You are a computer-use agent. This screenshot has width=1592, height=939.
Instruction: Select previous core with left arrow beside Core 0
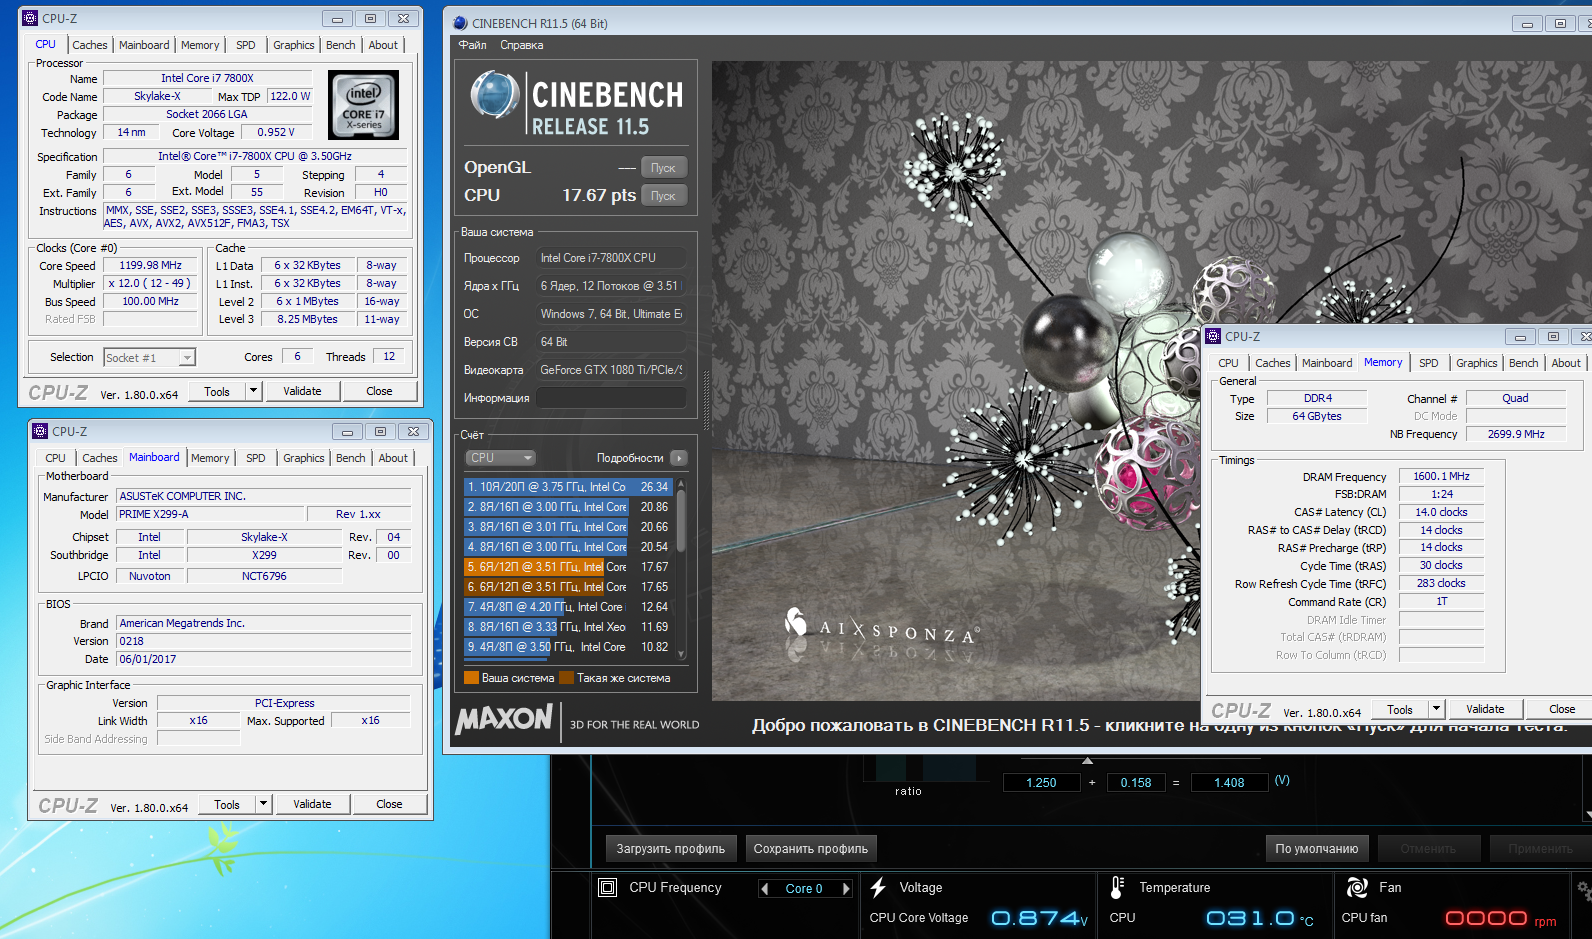[x=765, y=888]
